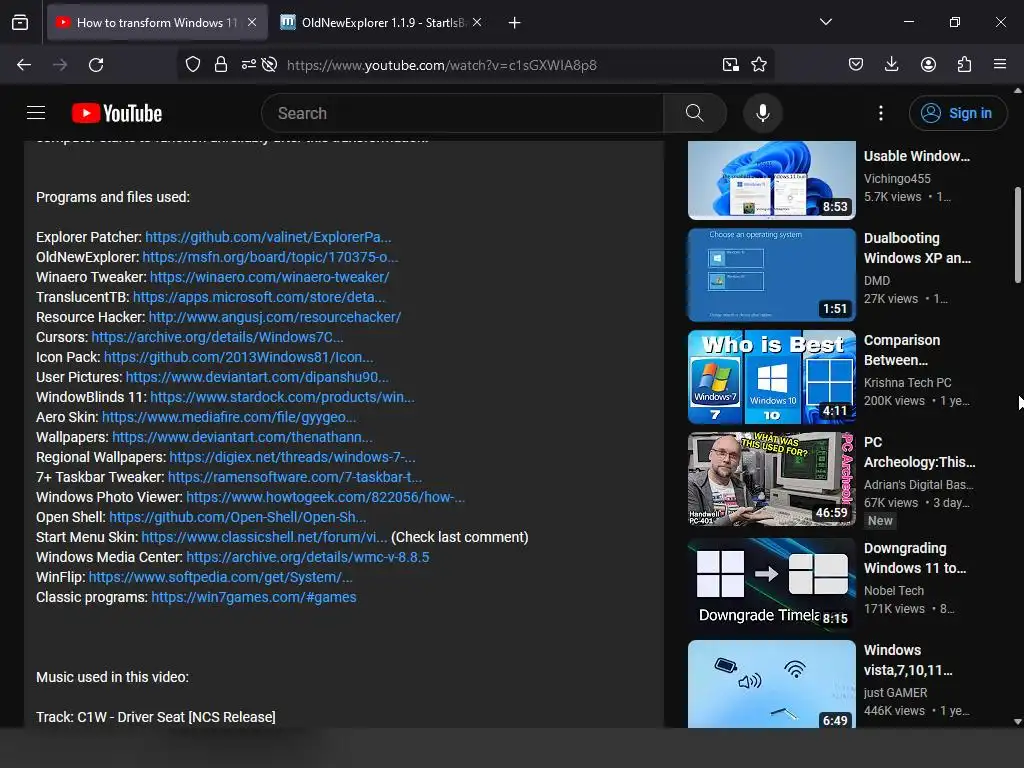
Task: Open the Cursors archive.org link
Action: click(217, 337)
